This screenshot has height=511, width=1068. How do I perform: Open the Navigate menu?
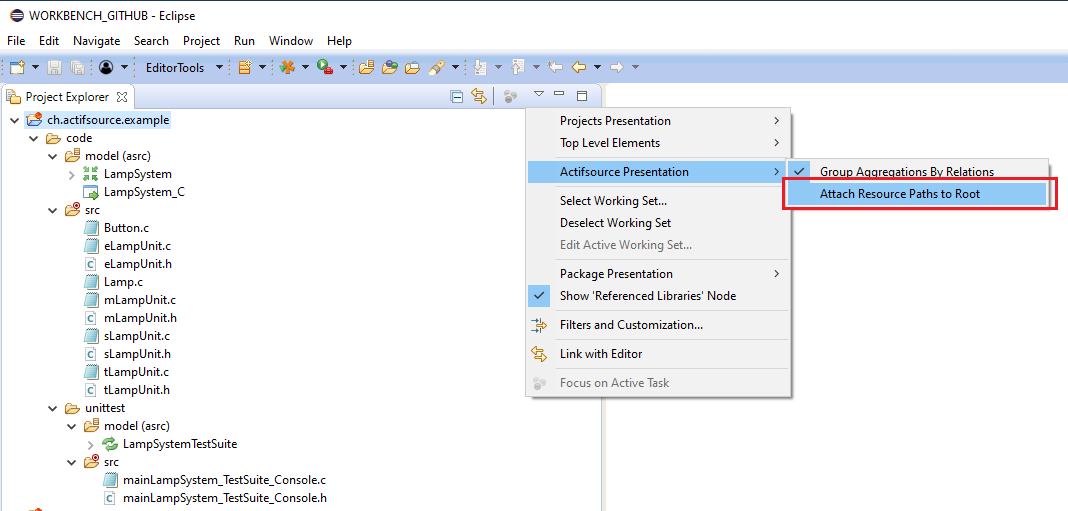[96, 41]
